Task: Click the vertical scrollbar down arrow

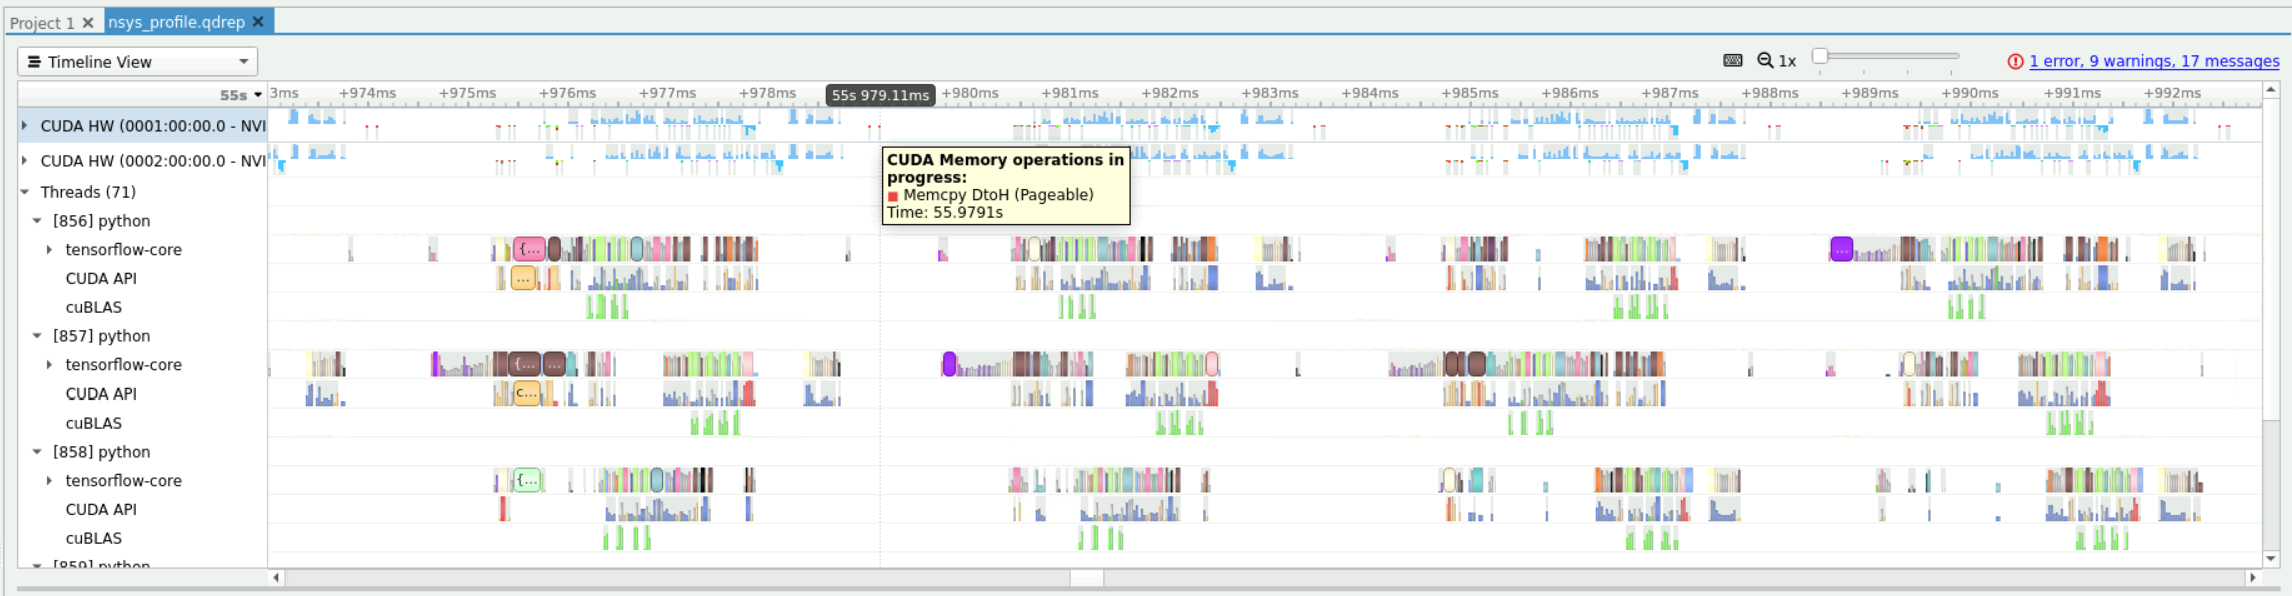Action: tap(2271, 559)
